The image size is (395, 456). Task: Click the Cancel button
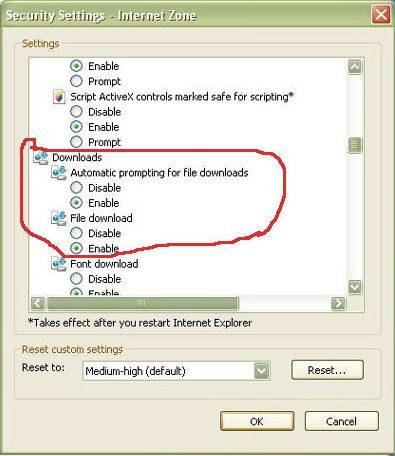(342, 421)
